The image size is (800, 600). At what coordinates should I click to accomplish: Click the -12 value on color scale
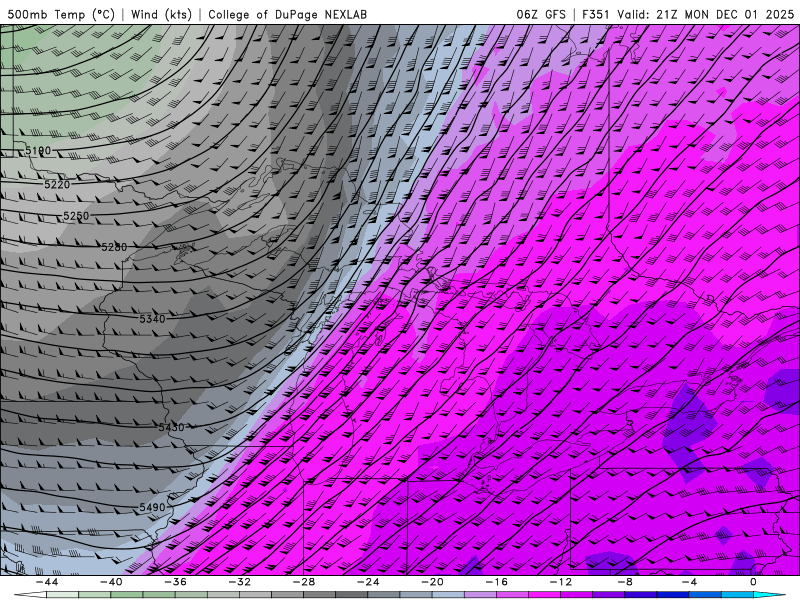coord(561,582)
